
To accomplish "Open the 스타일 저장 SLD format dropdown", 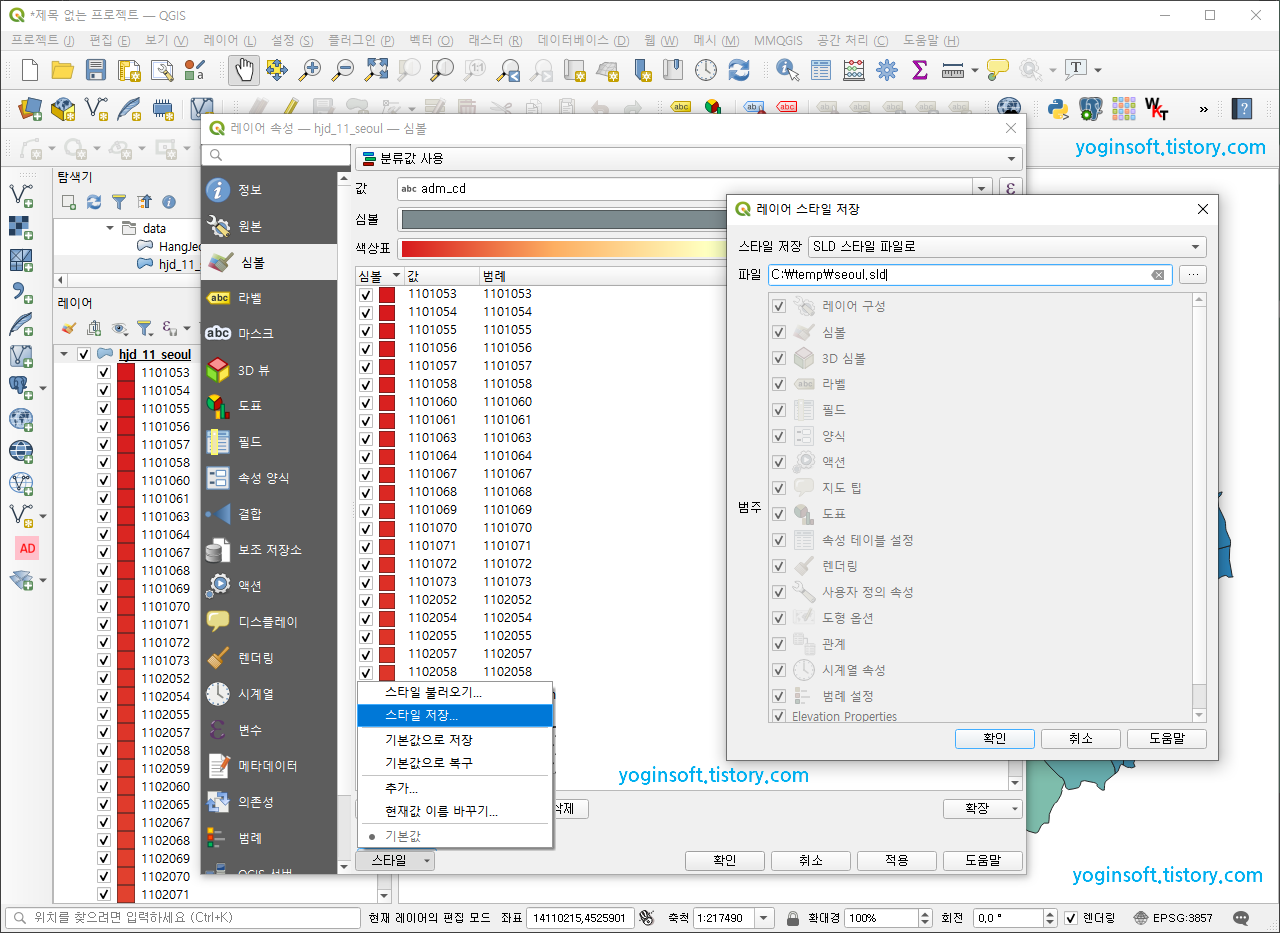I will point(1007,247).
